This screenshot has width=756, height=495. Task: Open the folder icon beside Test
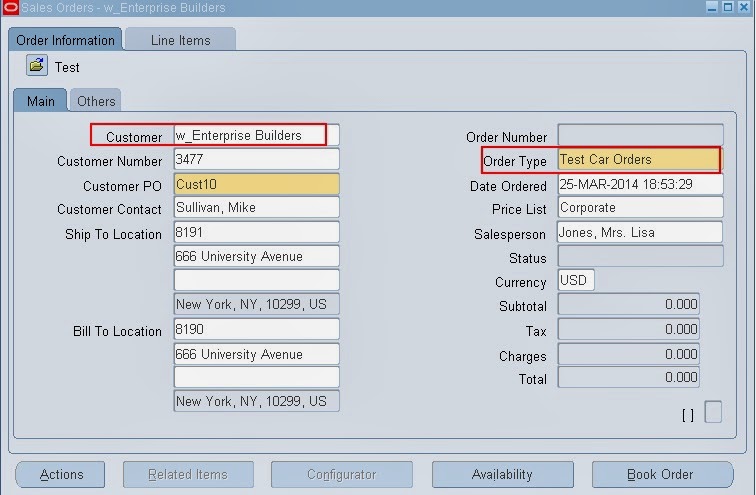click(x=37, y=65)
